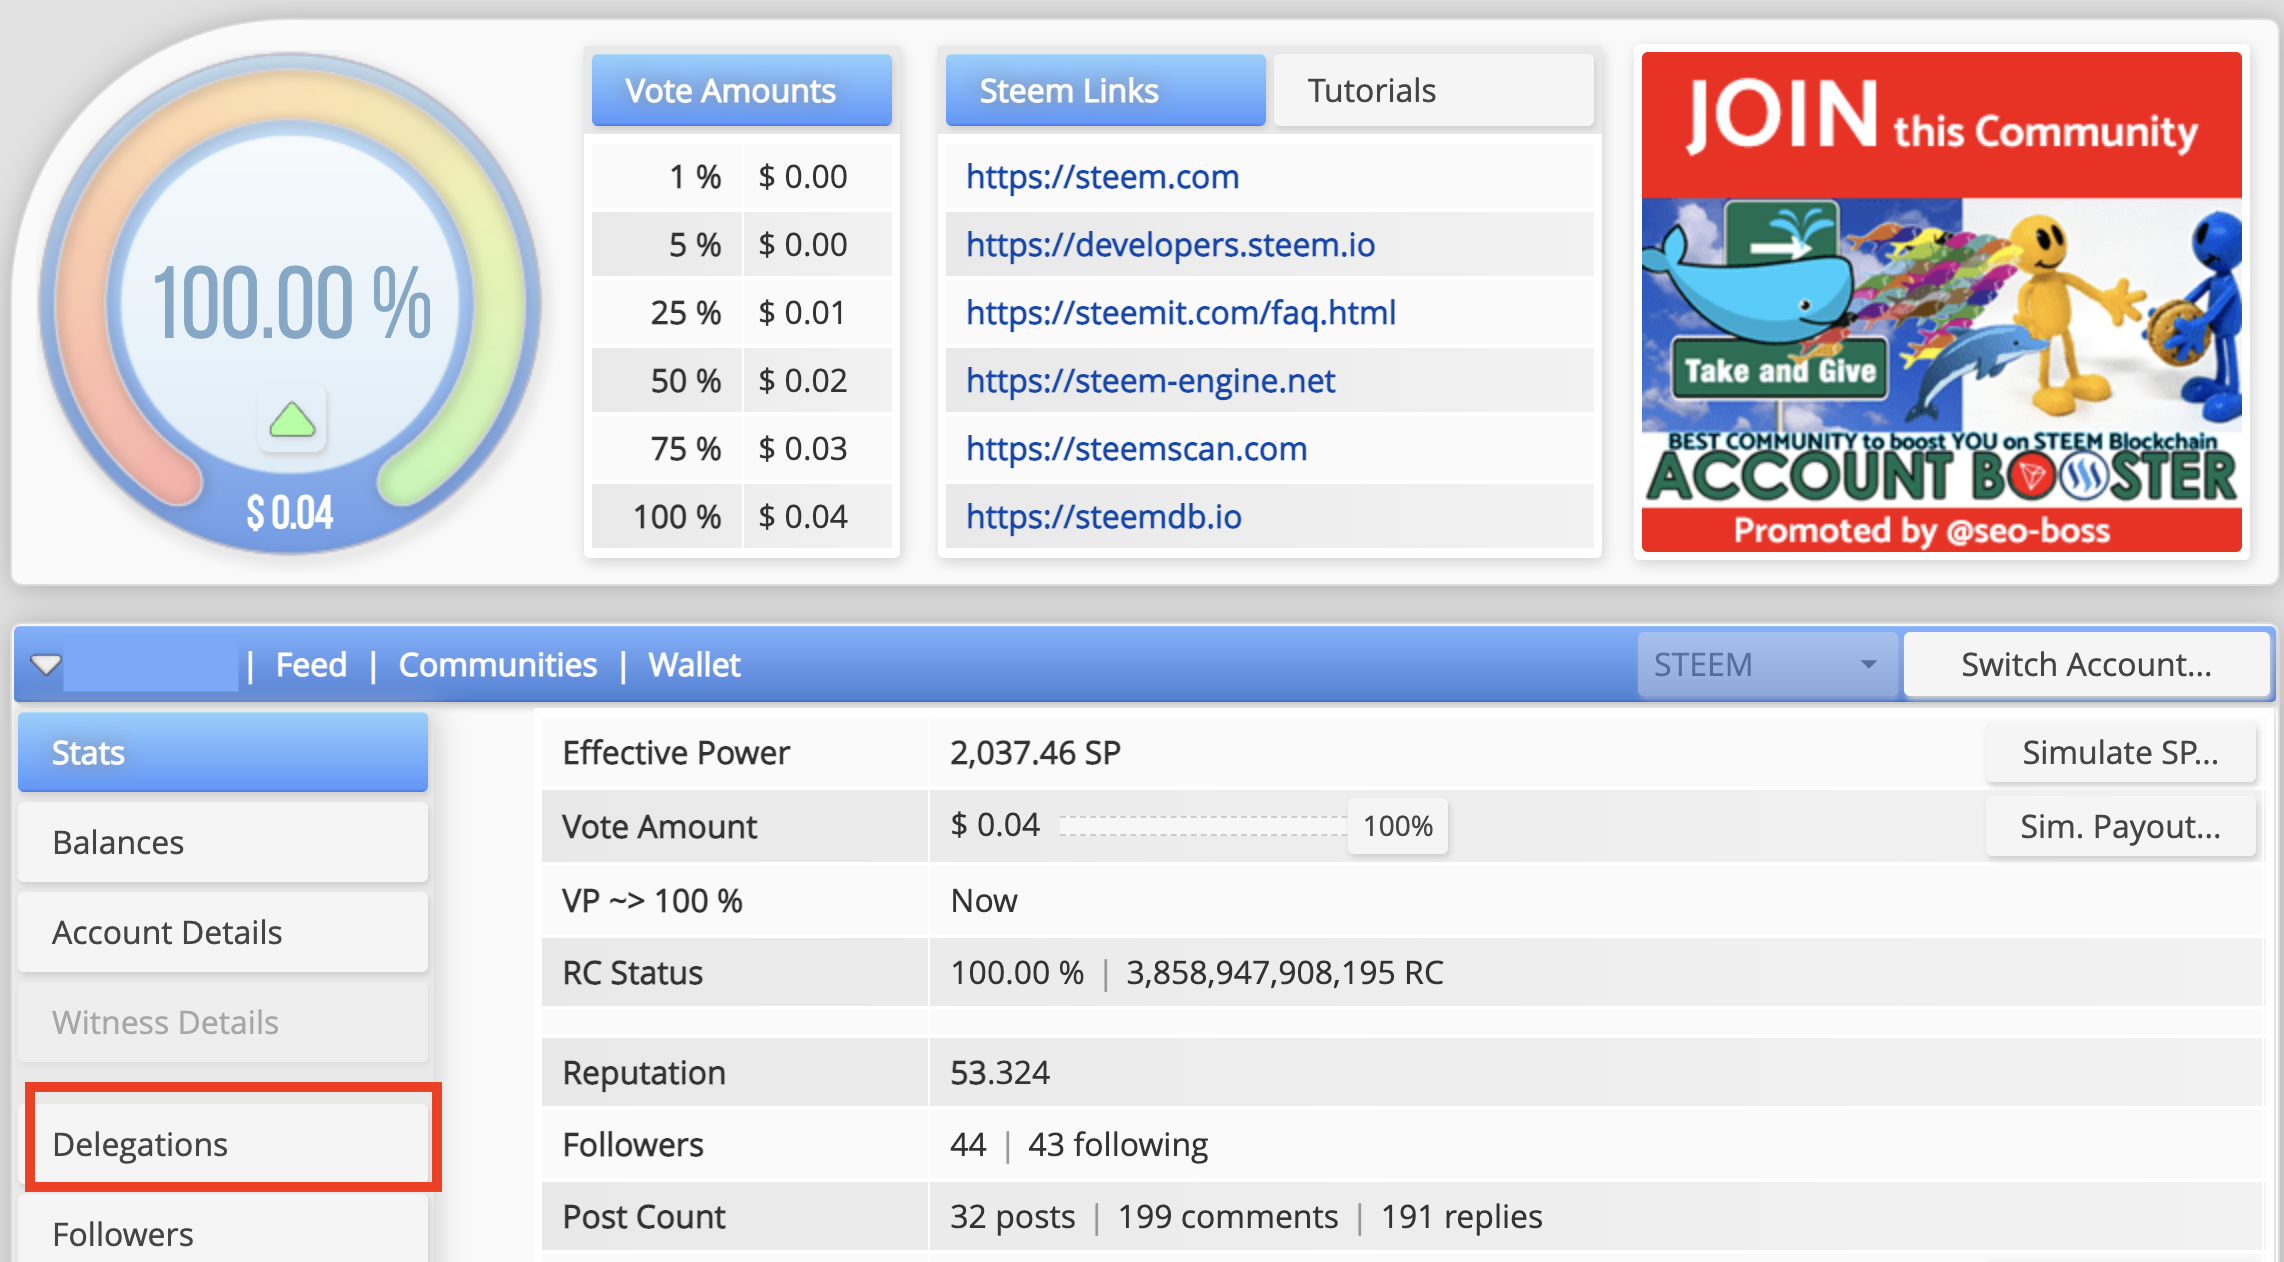Open https://steem.com link
The height and width of the screenshot is (1262, 2284).
point(1102,177)
